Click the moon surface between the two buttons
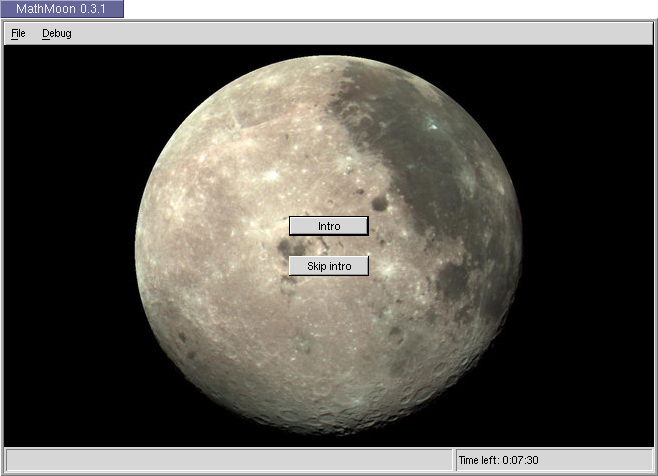This screenshot has width=658, height=476. 329,246
